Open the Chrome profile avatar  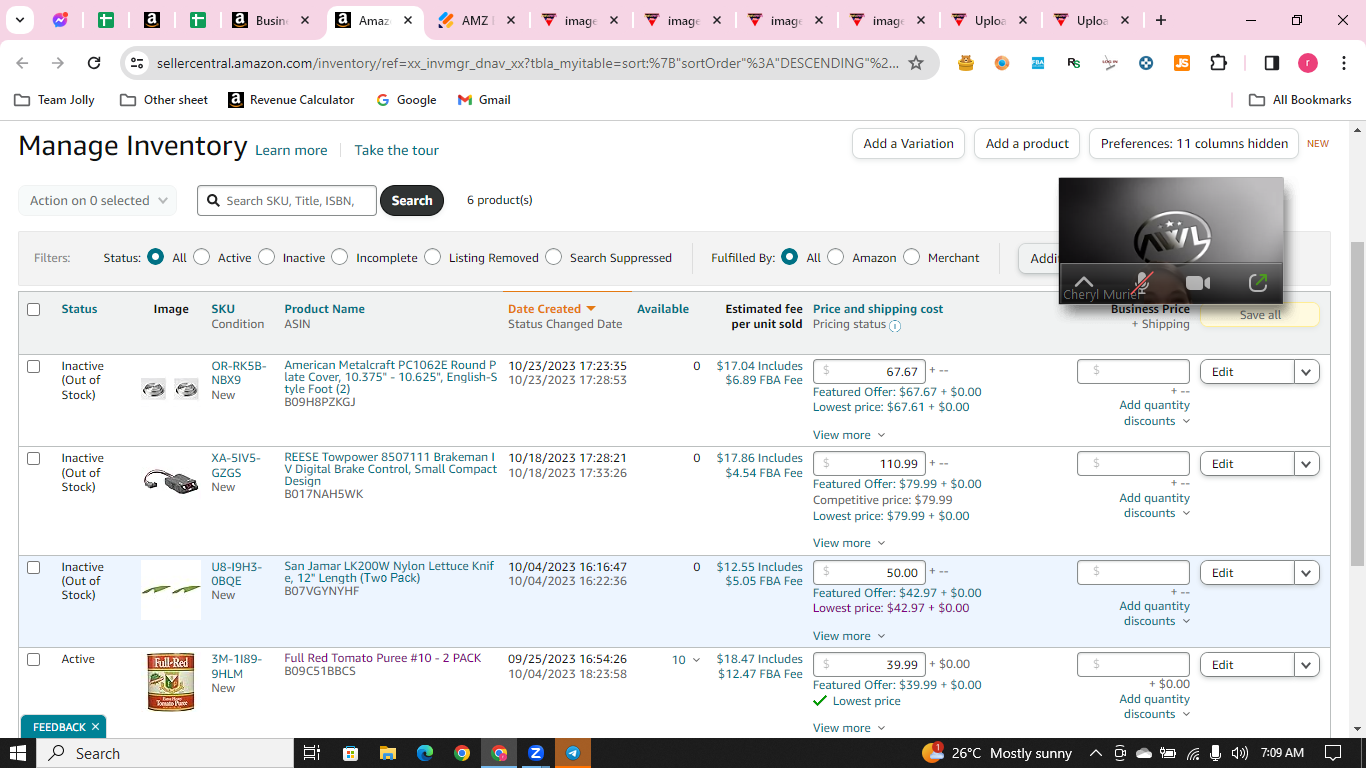tap(1308, 63)
